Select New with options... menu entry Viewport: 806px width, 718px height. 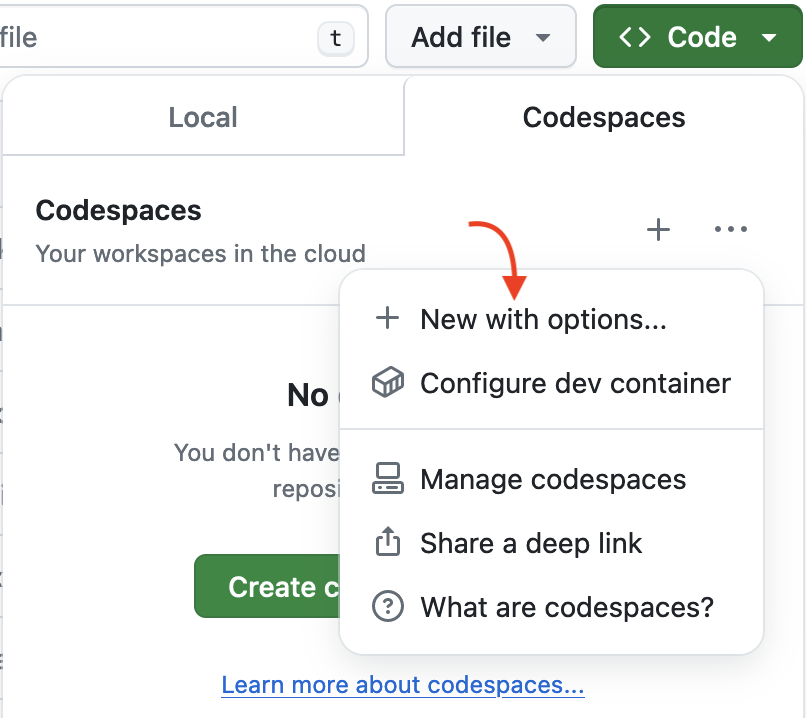point(551,319)
